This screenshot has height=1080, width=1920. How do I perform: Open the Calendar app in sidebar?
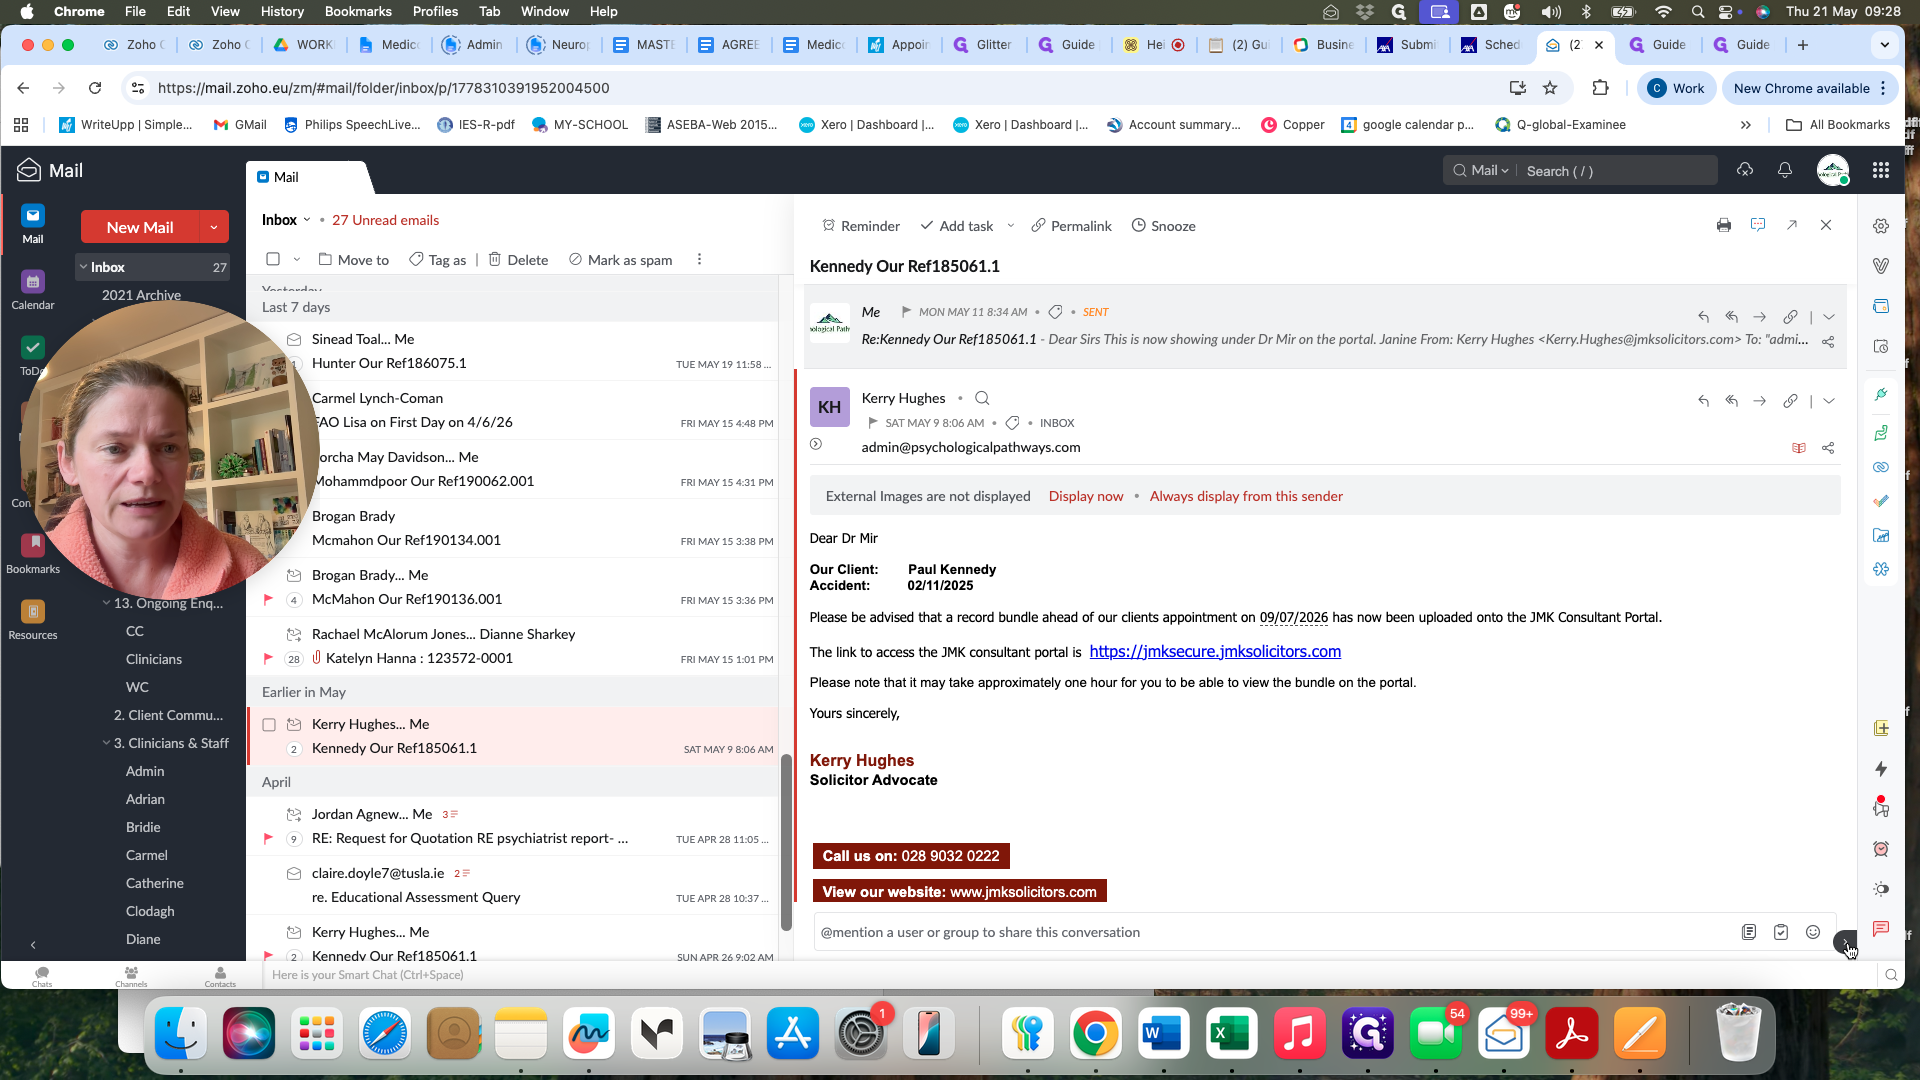(x=33, y=291)
